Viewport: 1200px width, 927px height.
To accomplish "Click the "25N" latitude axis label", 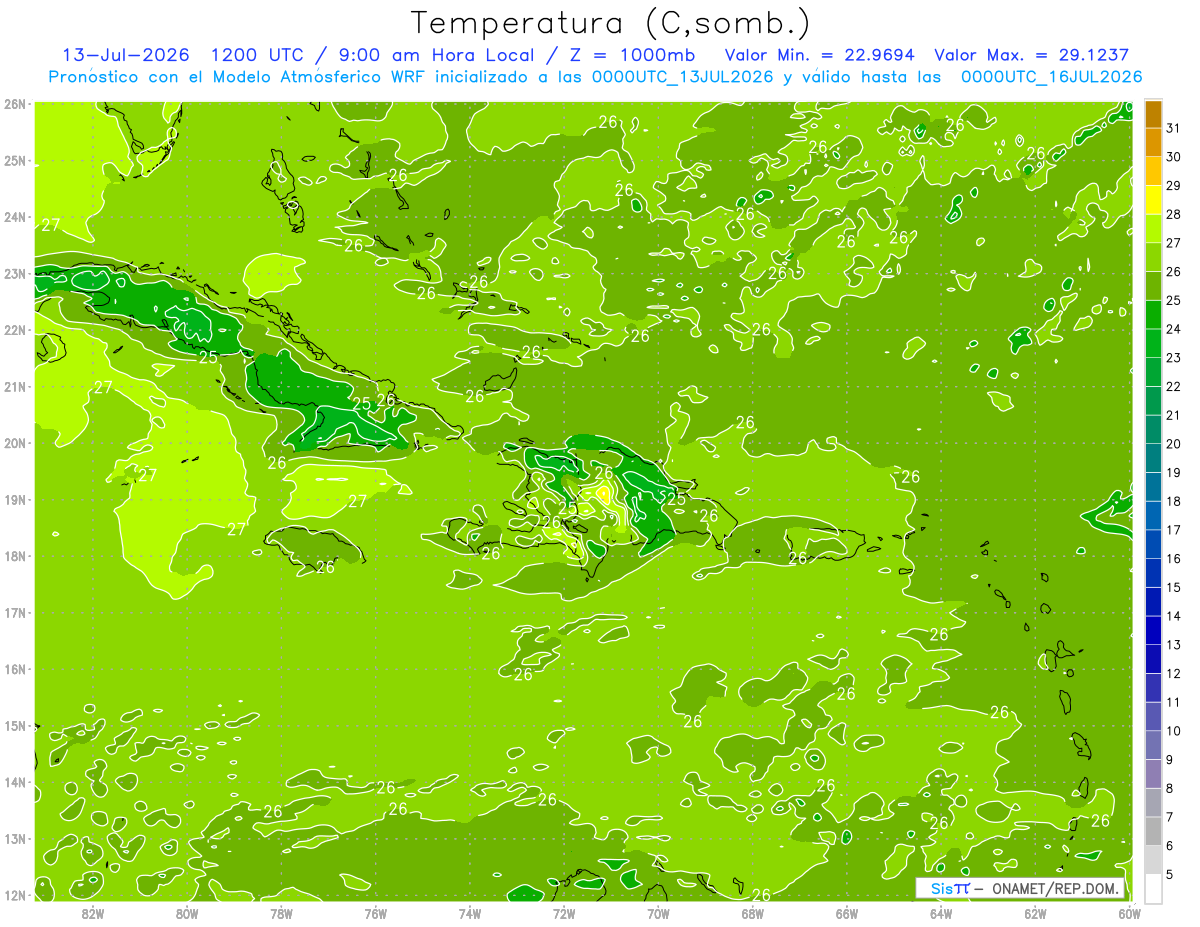I will 14,161.
